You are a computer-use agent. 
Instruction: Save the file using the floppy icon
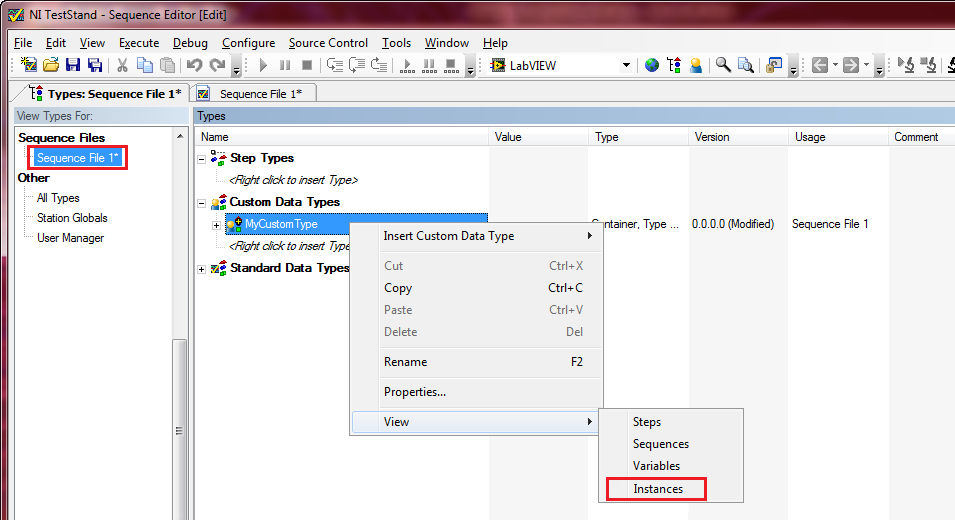(x=73, y=65)
